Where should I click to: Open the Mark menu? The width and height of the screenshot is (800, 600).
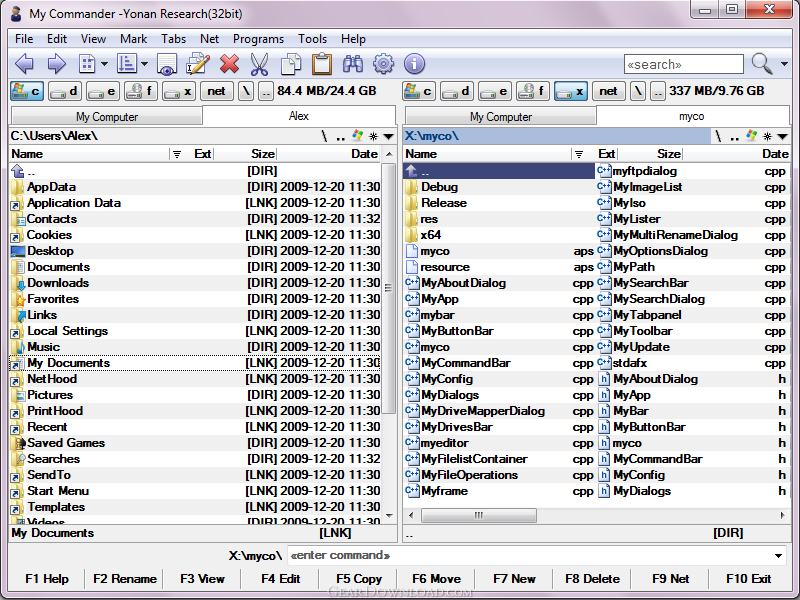coord(134,39)
